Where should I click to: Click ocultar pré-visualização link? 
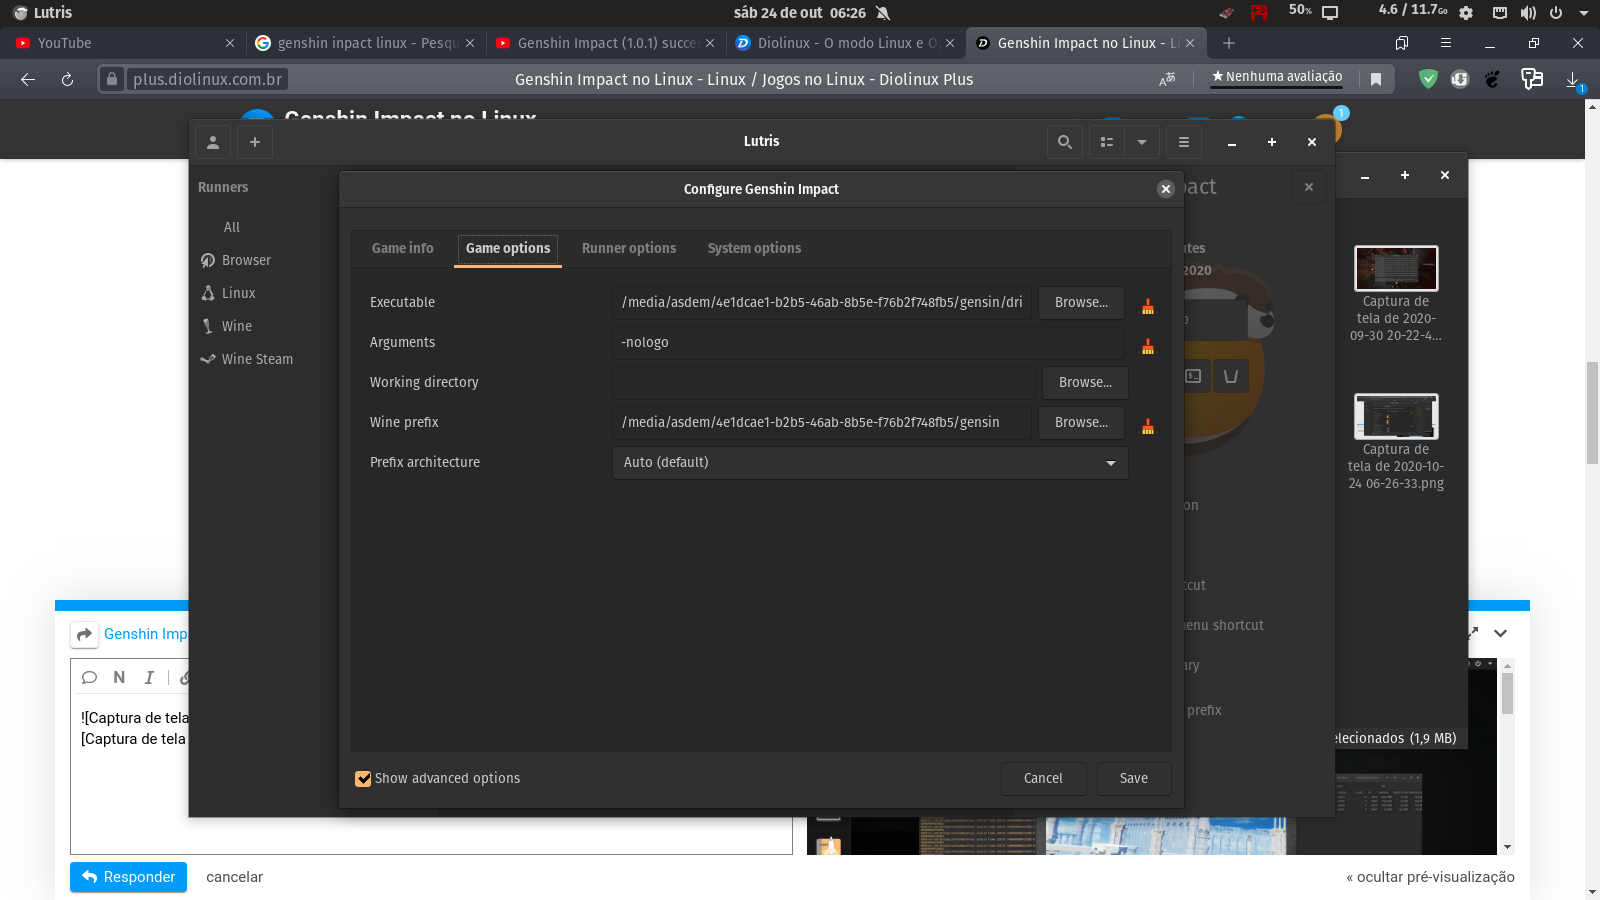coord(1430,877)
